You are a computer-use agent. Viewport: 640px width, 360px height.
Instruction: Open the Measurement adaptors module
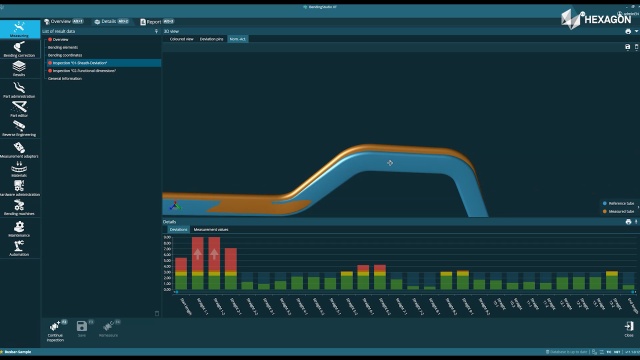[x=19, y=150]
